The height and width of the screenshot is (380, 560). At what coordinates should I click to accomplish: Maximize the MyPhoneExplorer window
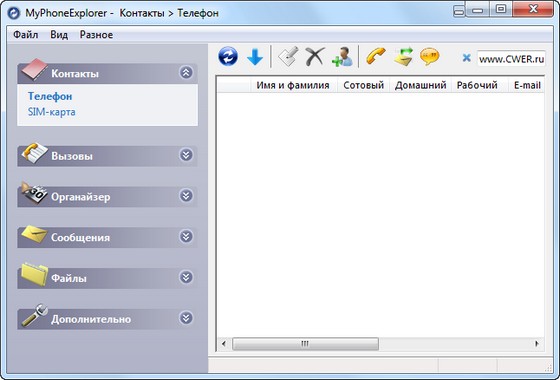(x=501, y=10)
